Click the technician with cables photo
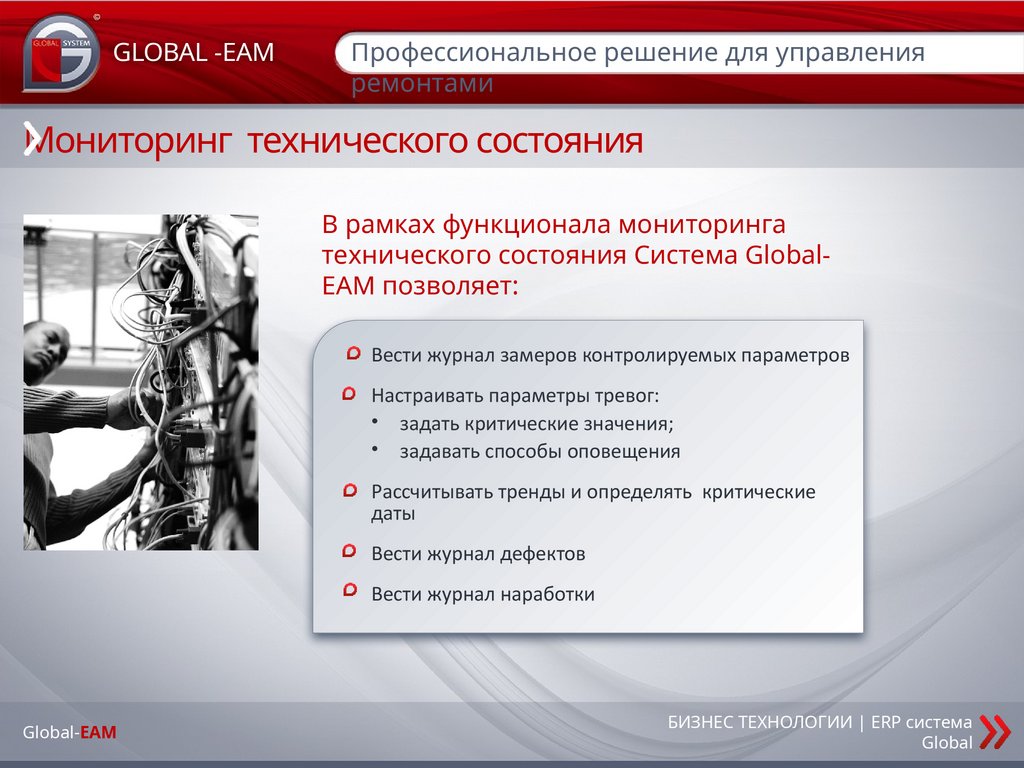This screenshot has height=768, width=1024. [x=141, y=382]
